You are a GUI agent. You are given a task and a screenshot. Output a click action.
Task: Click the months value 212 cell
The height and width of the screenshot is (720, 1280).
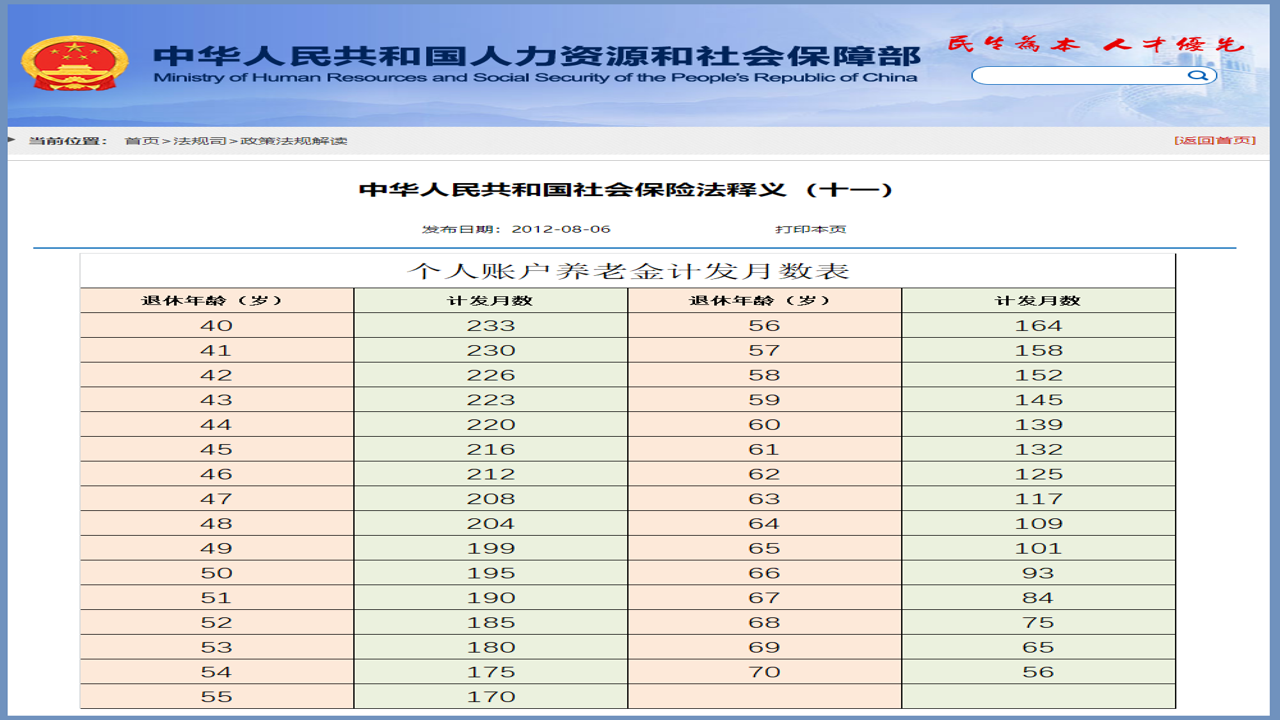point(491,474)
